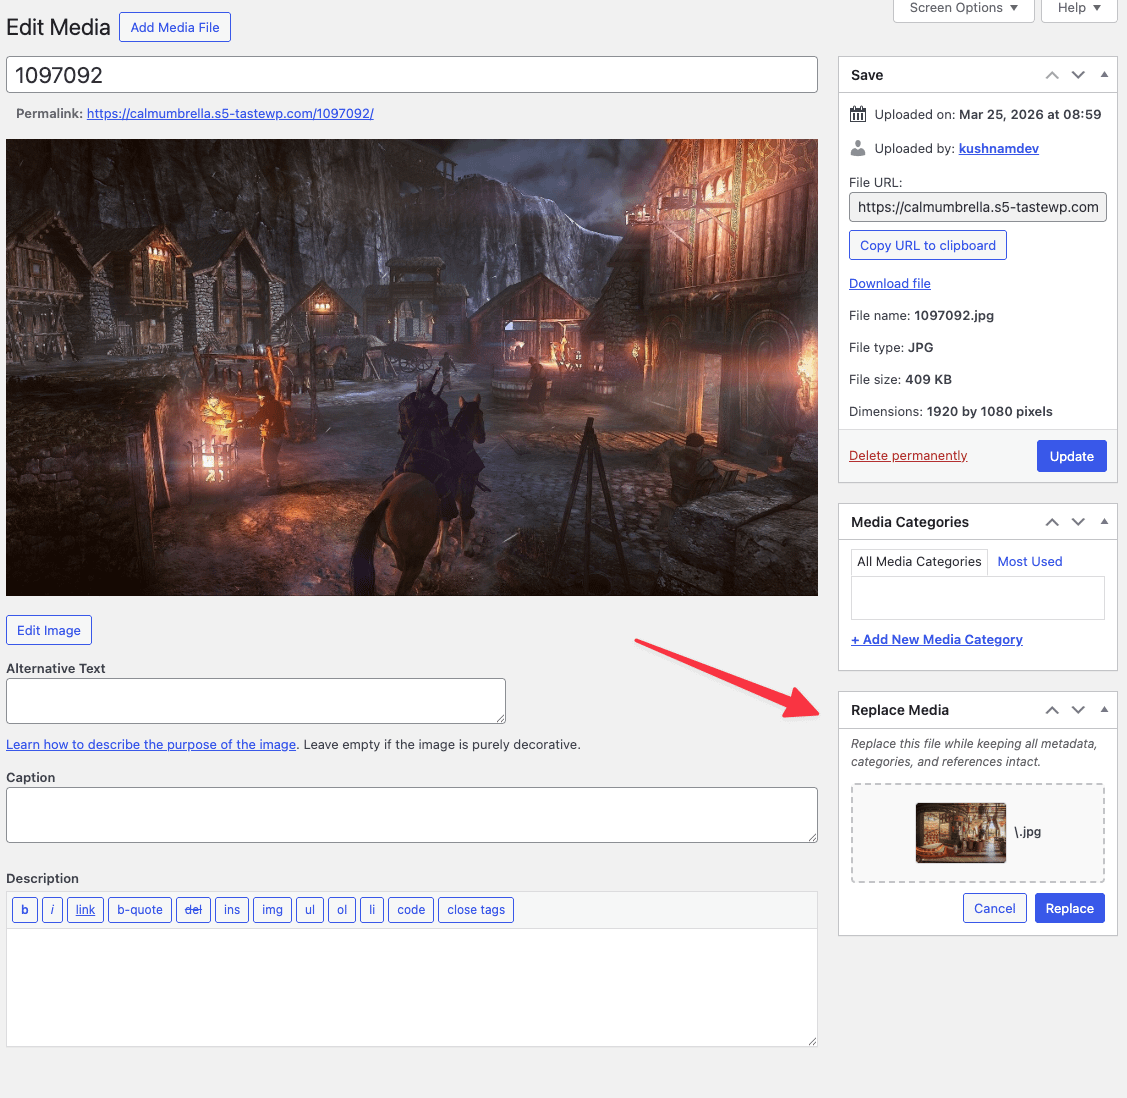Move Save panel up with arrow icon
Screen dimensions: 1127x1098
(x=1052, y=75)
